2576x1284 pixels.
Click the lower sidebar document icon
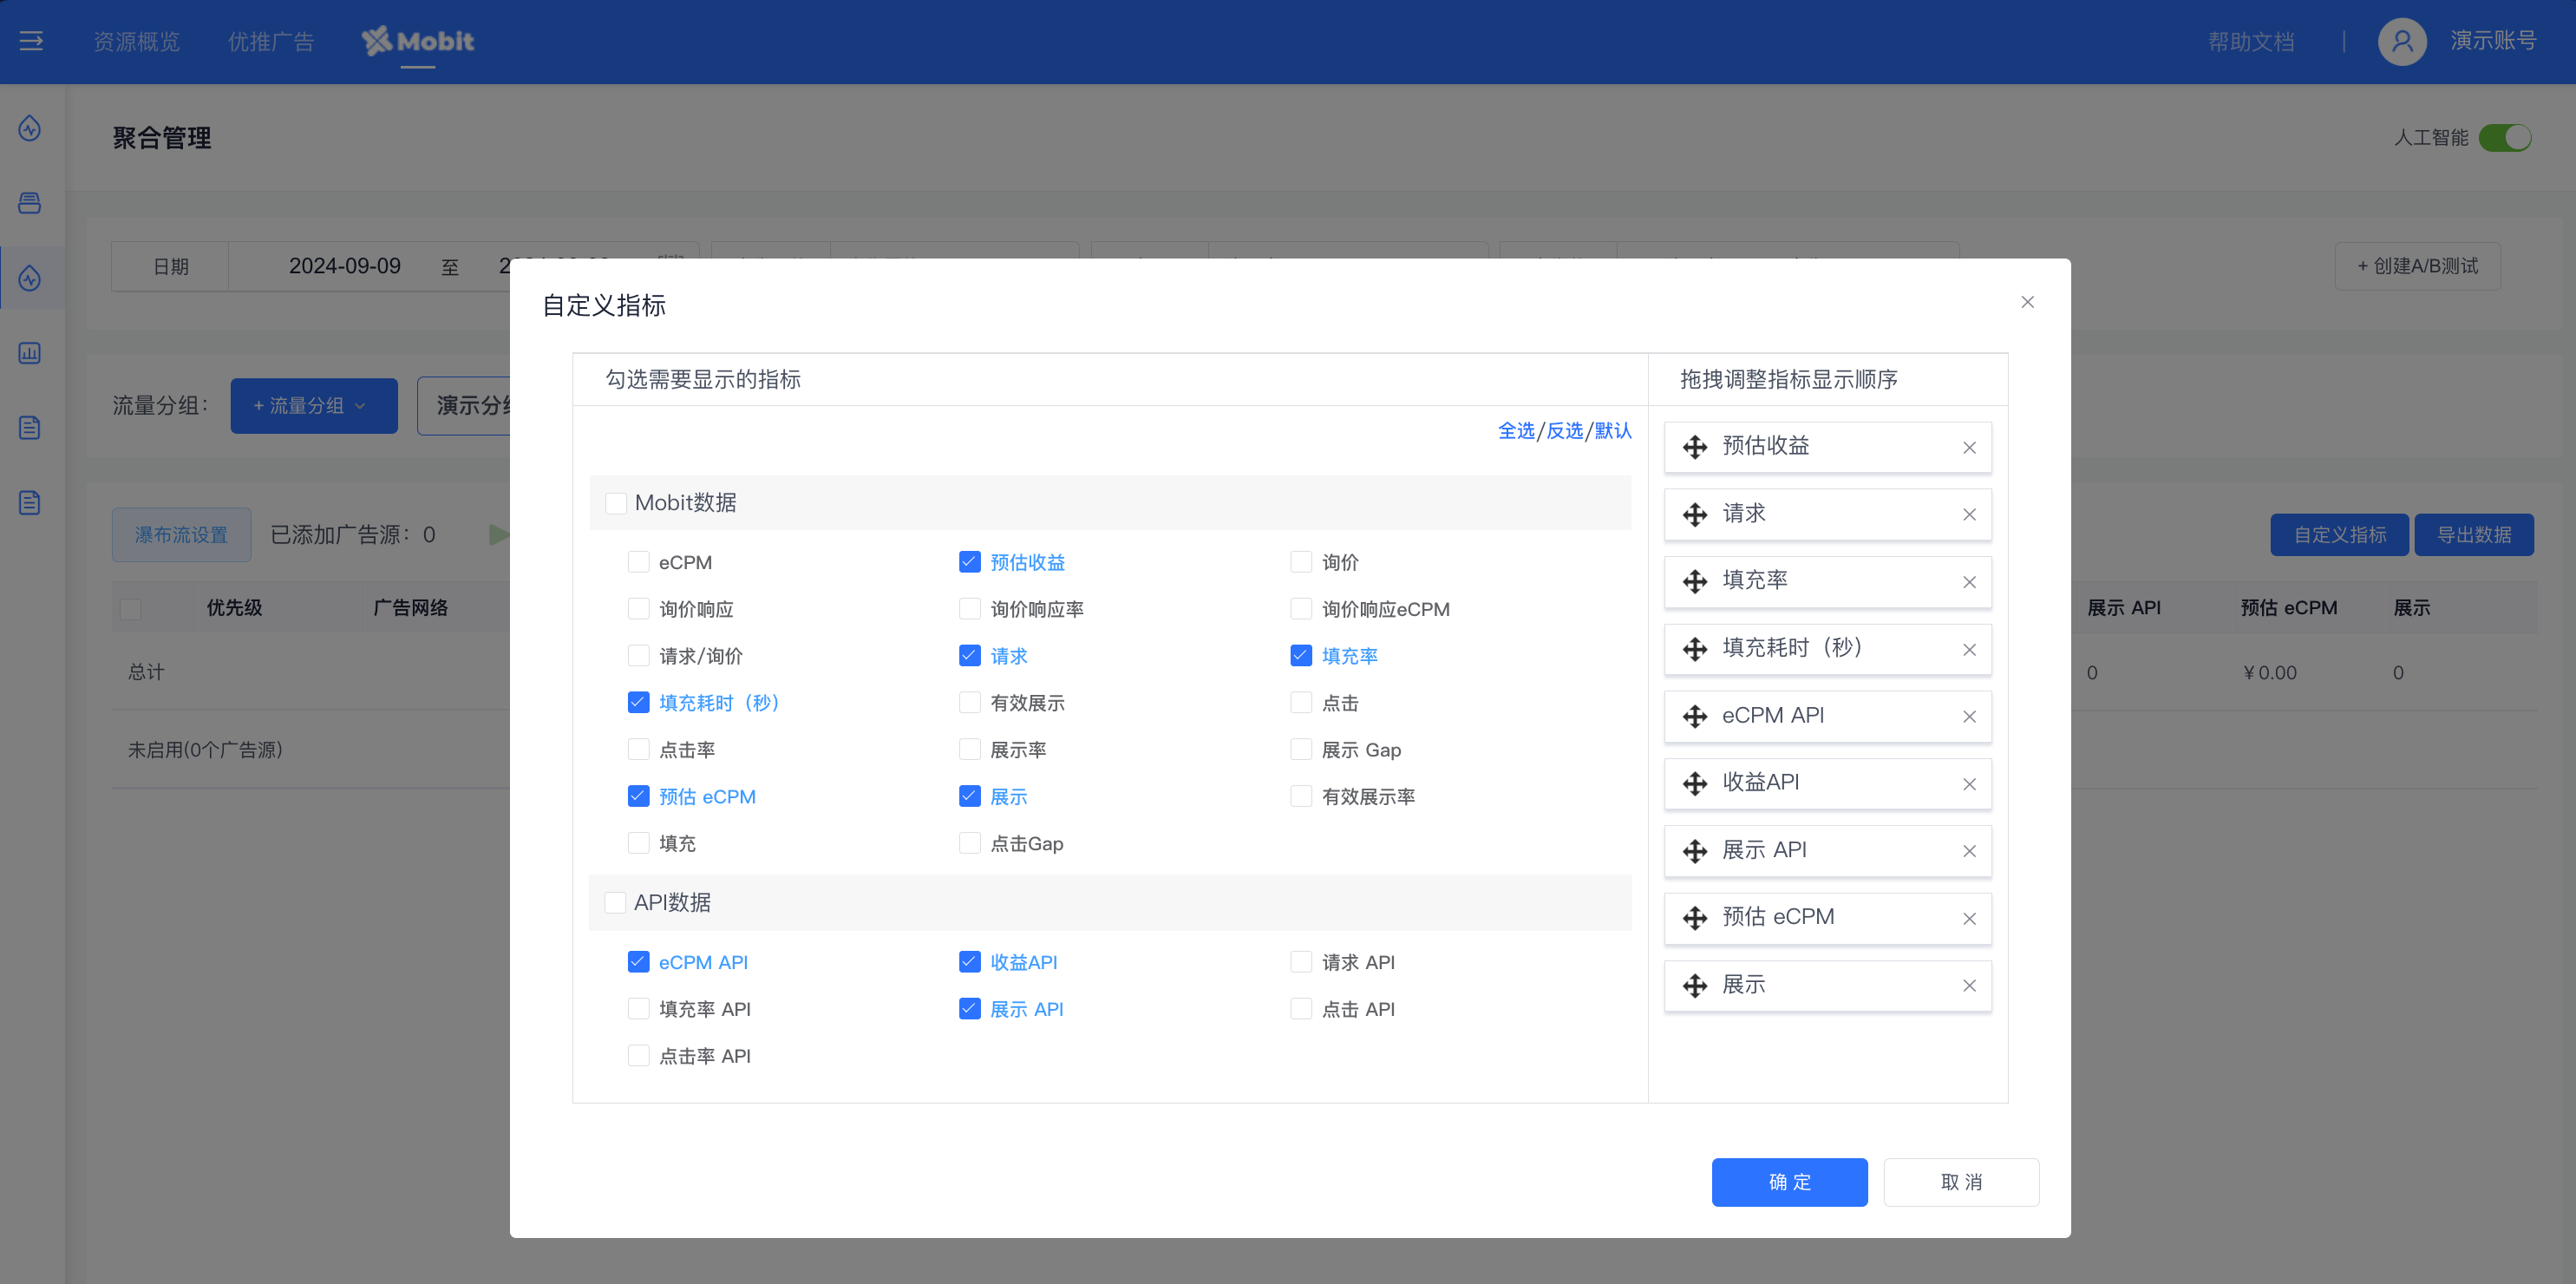(x=30, y=502)
